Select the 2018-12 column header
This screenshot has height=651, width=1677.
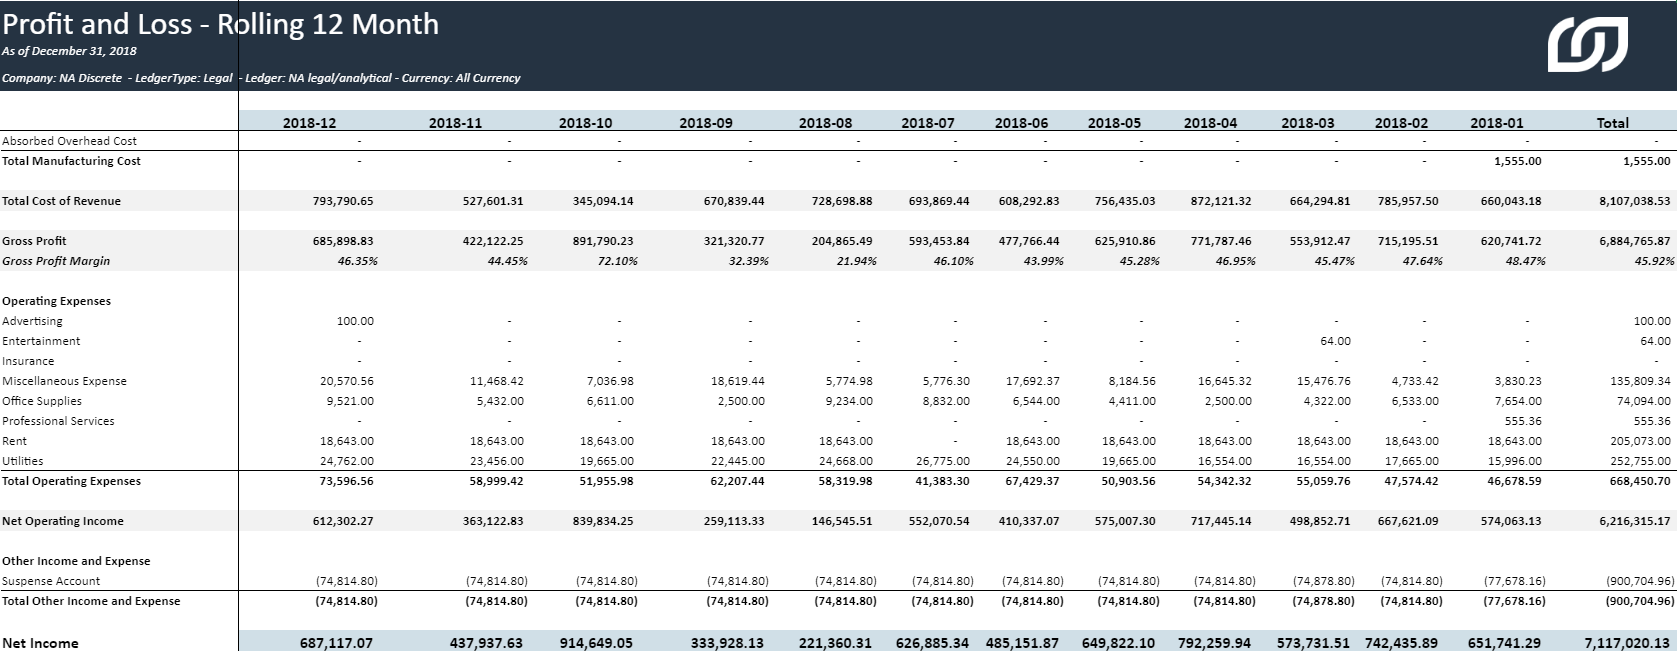coord(309,123)
